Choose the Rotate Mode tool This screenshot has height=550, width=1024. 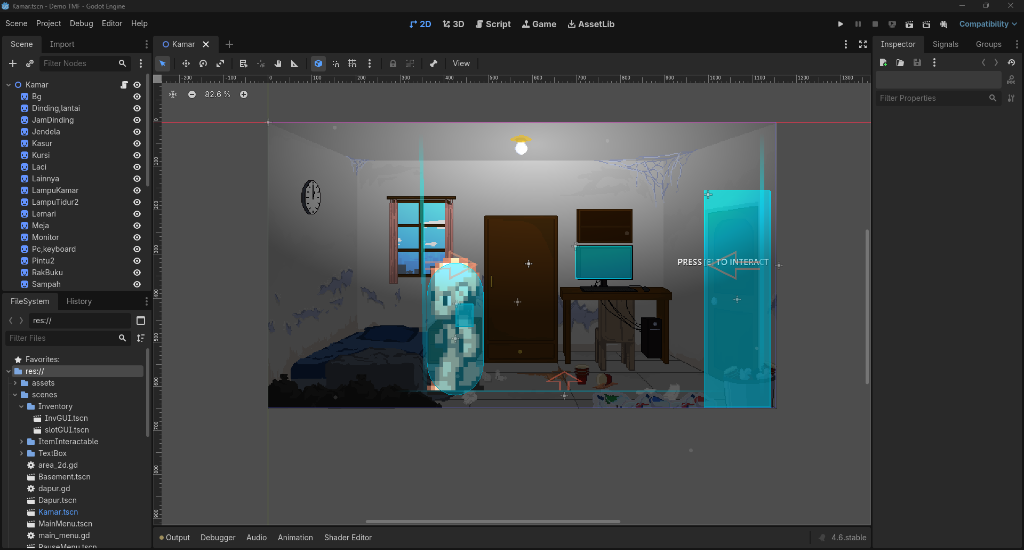[x=203, y=63]
